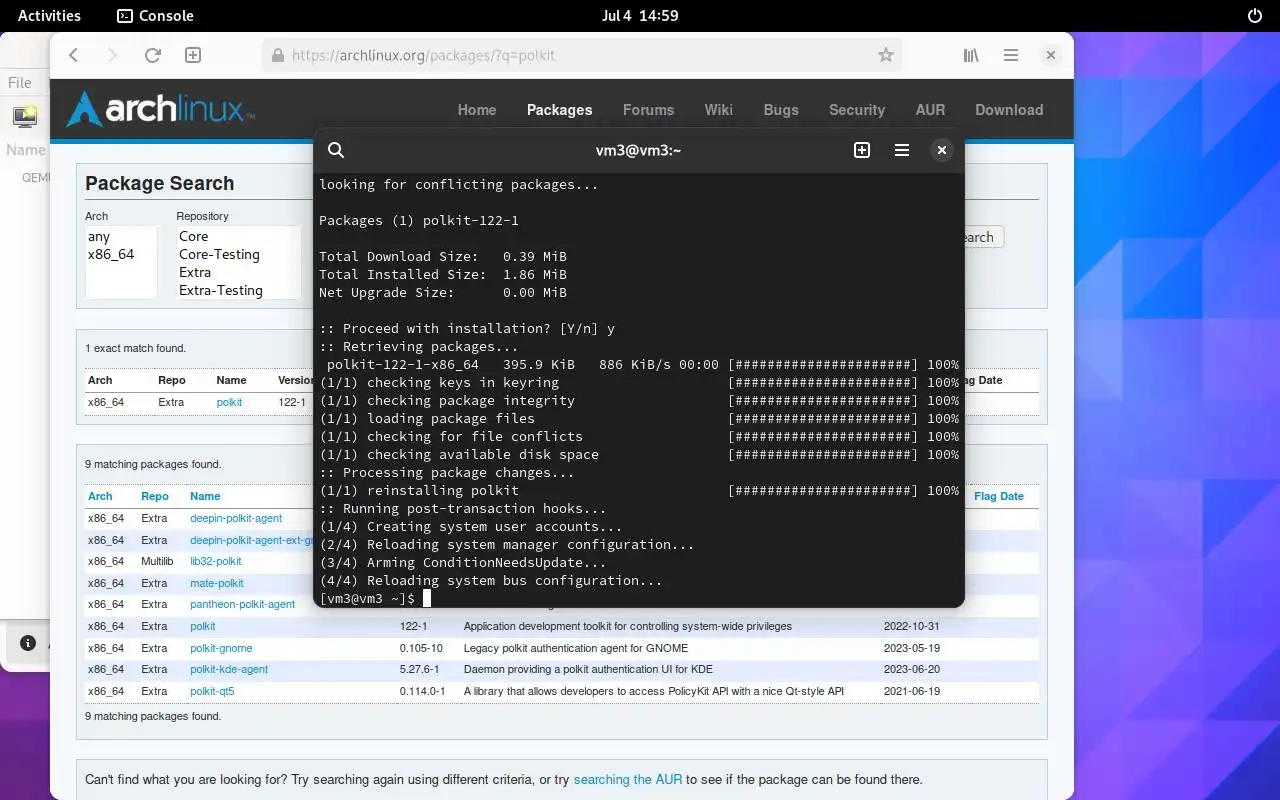Screen dimensions: 1280x800
Task: Open a new browser tab
Action: click(x=193, y=56)
